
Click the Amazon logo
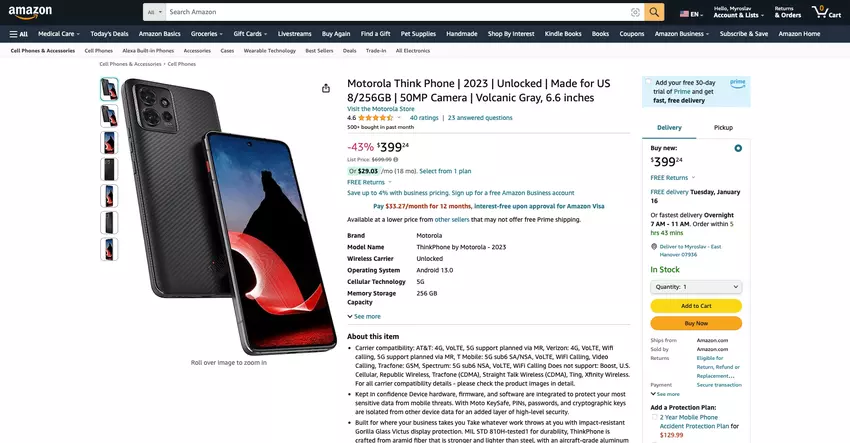coord(30,12)
